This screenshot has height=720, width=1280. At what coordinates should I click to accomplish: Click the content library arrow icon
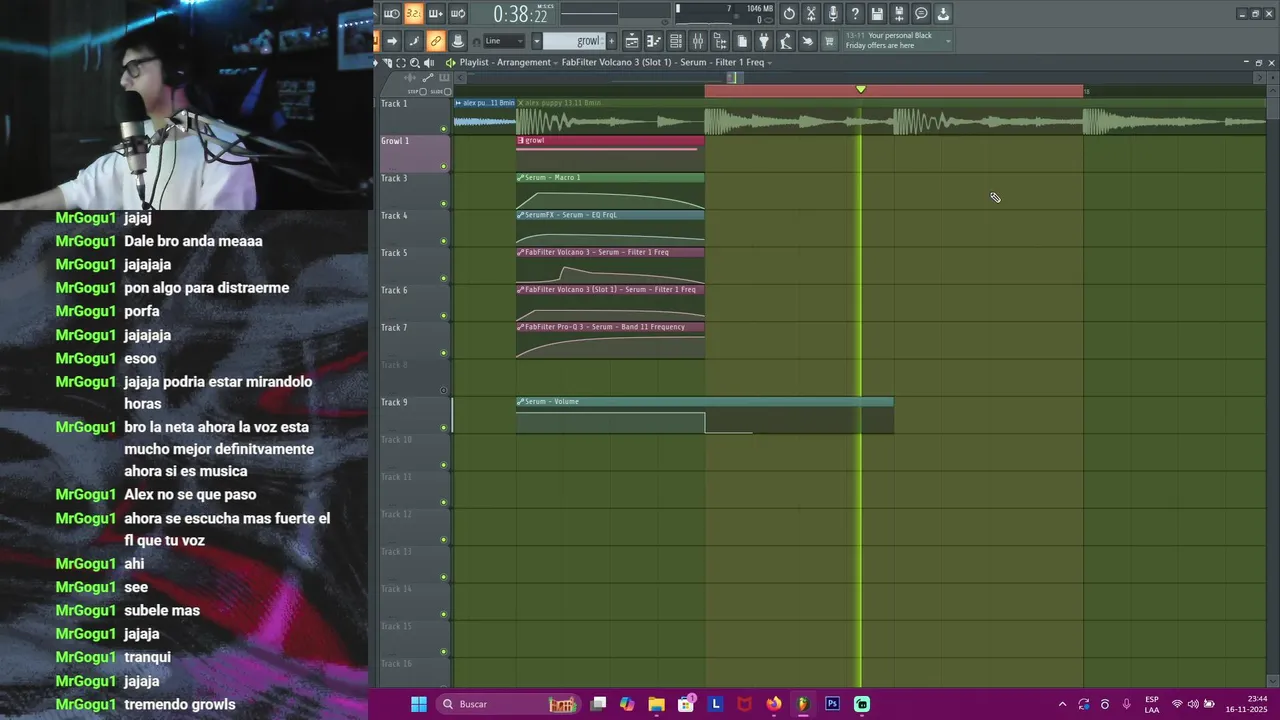[808, 41]
